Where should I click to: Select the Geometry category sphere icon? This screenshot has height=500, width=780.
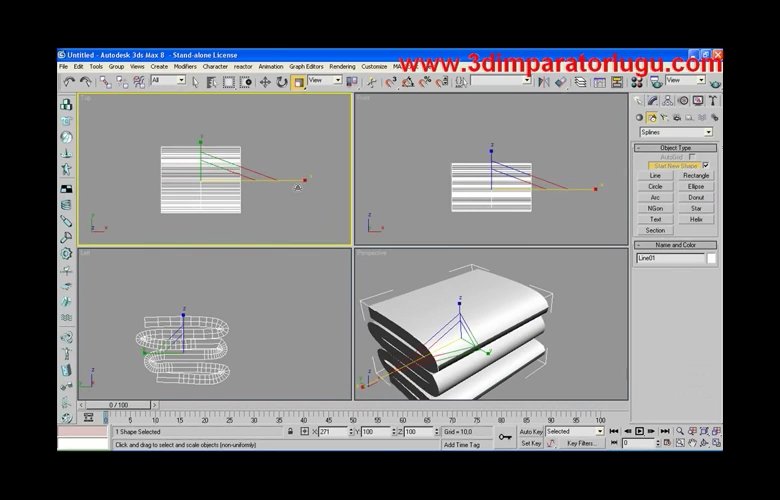point(639,118)
